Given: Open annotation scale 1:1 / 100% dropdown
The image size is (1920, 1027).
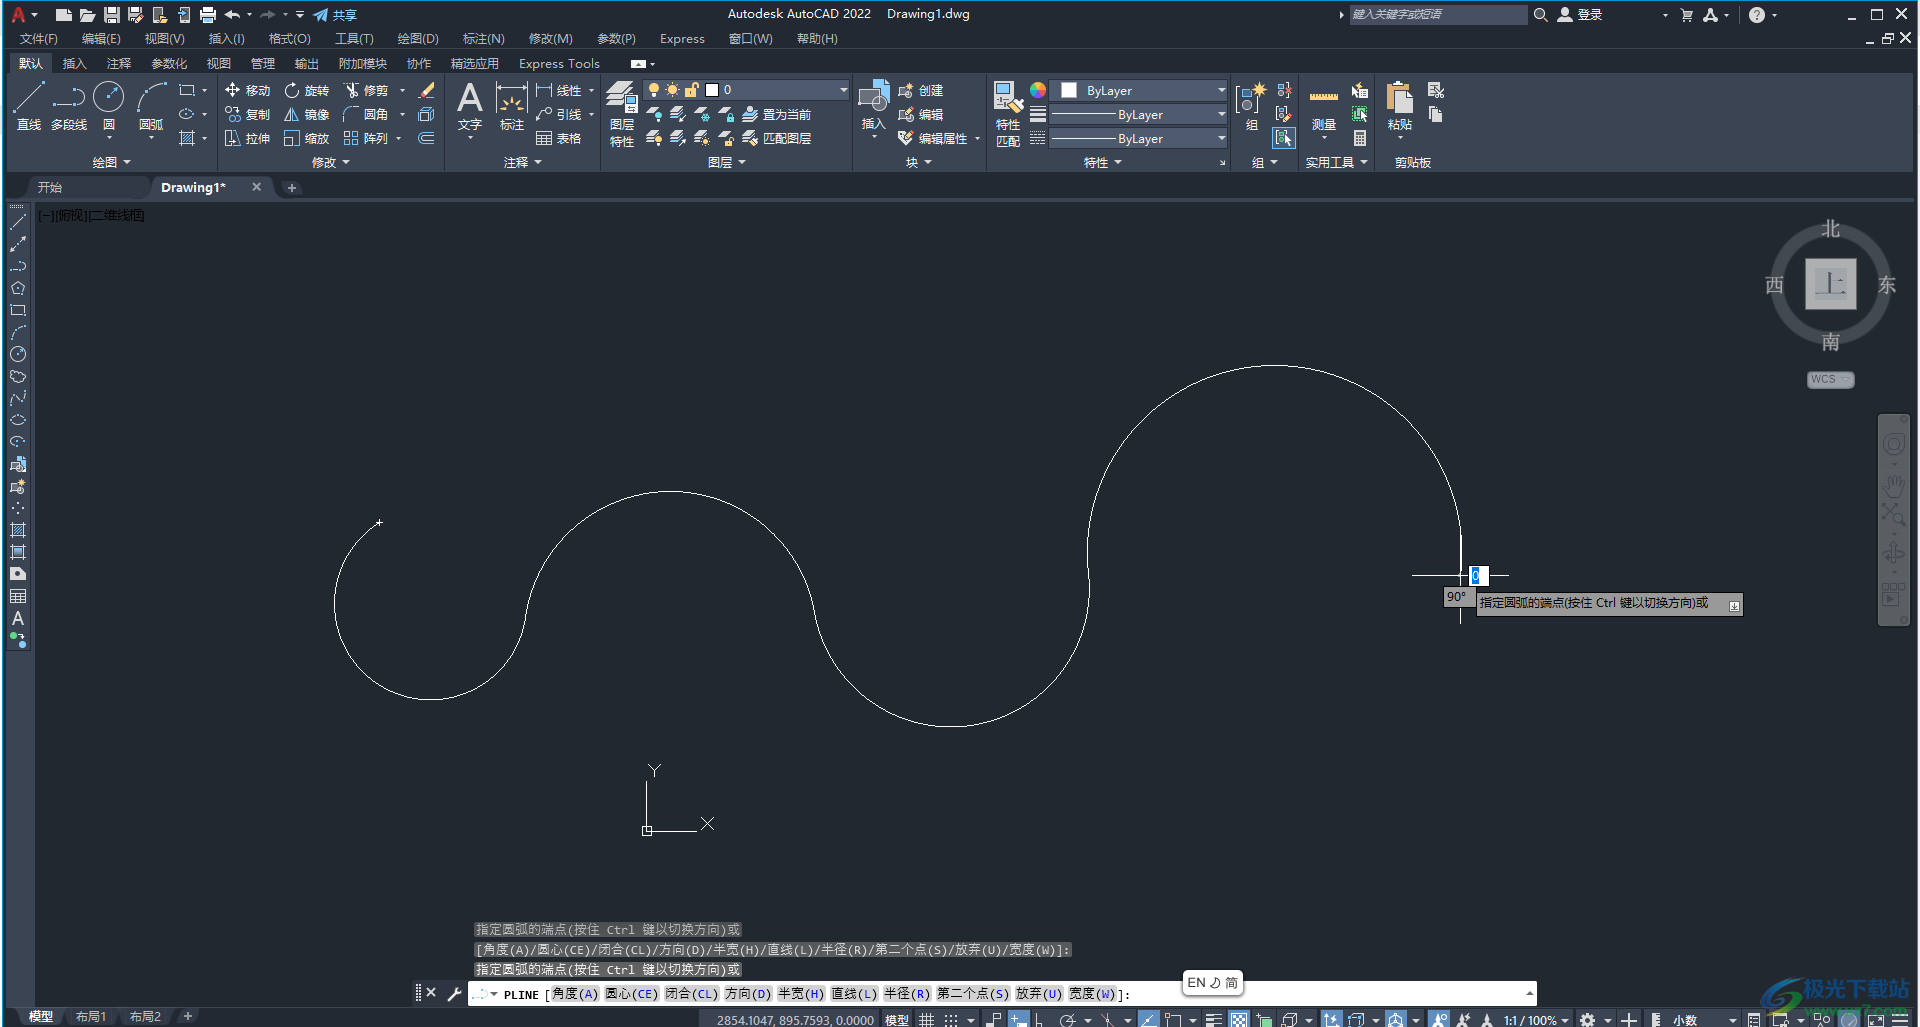Looking at the screenshot, I should pos(1536,1020).
